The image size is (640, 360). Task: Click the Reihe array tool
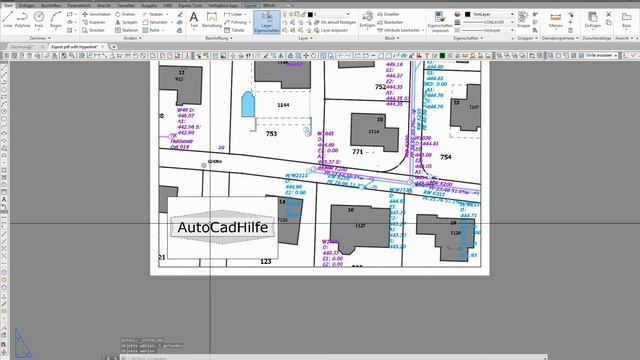point(151,30)
